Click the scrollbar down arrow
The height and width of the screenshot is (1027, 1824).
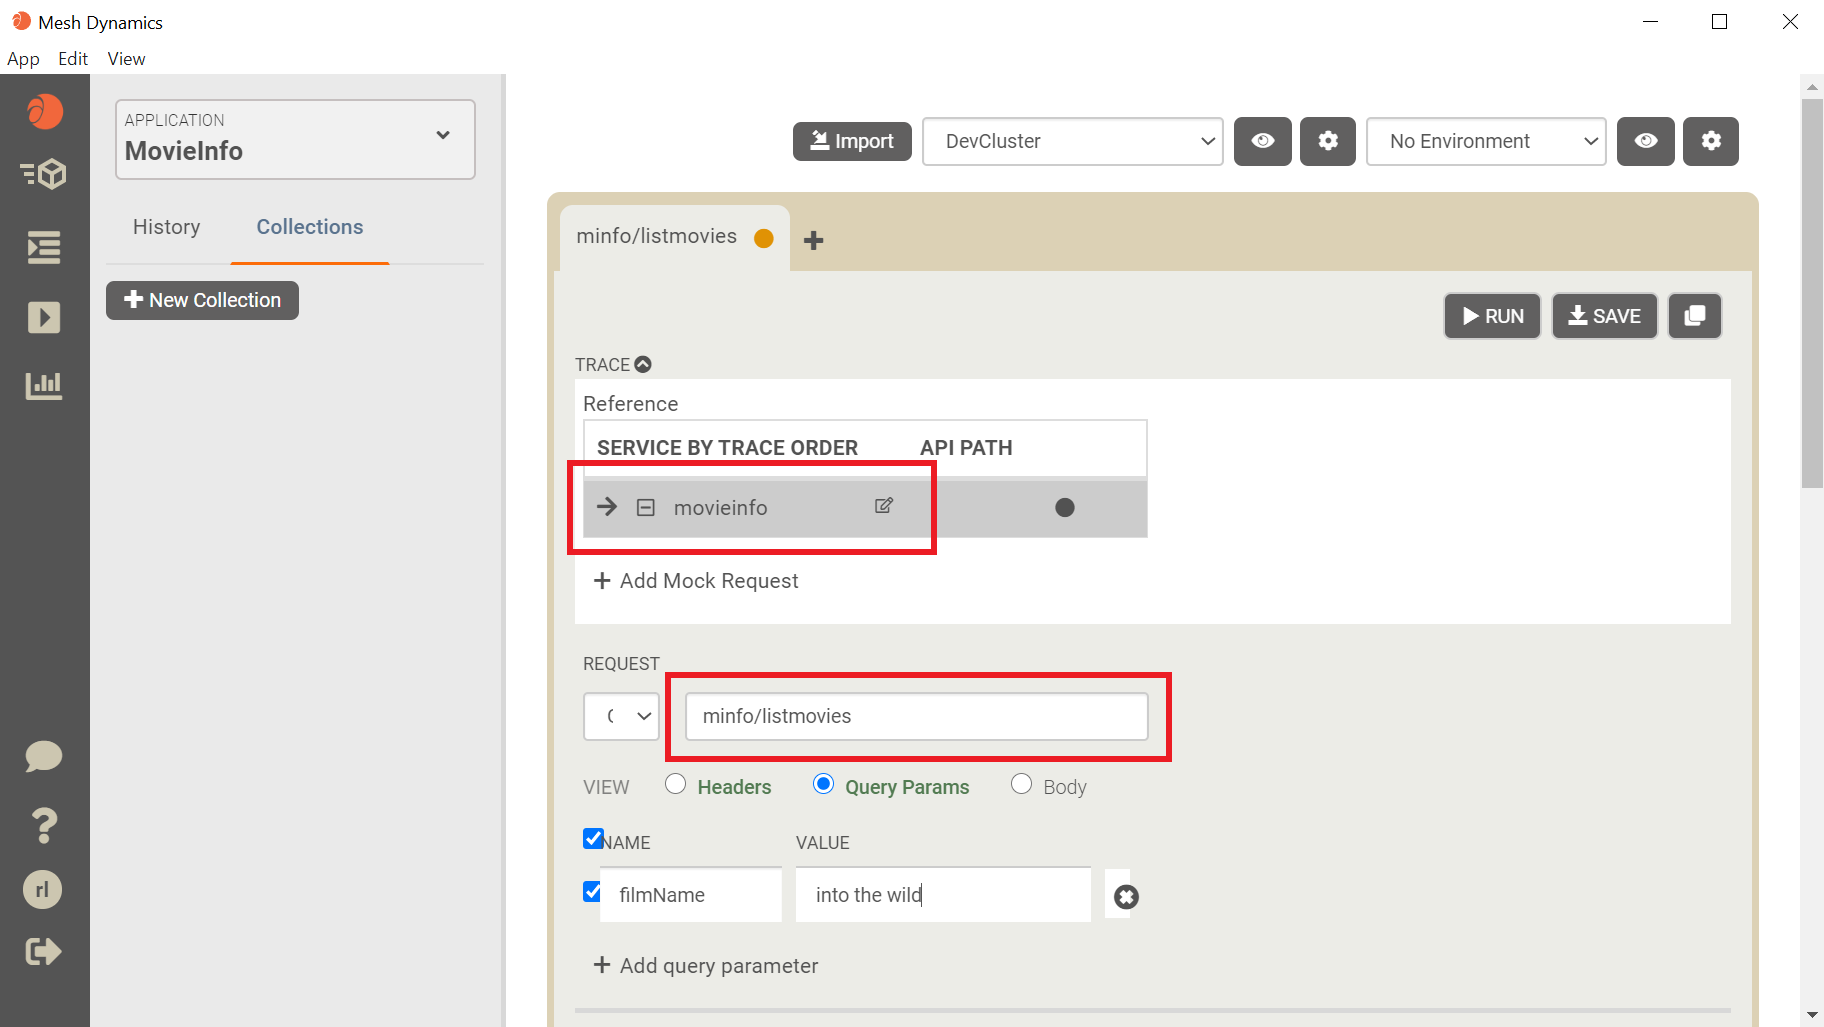1812,1014
